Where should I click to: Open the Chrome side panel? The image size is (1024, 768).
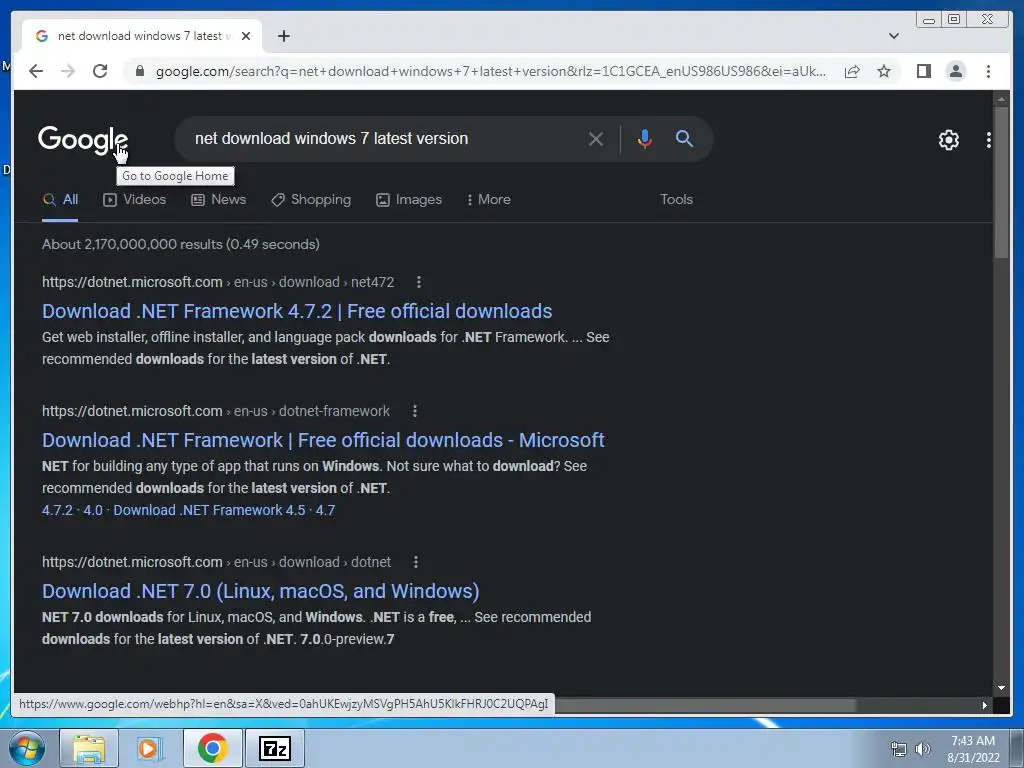coord(923,71)
